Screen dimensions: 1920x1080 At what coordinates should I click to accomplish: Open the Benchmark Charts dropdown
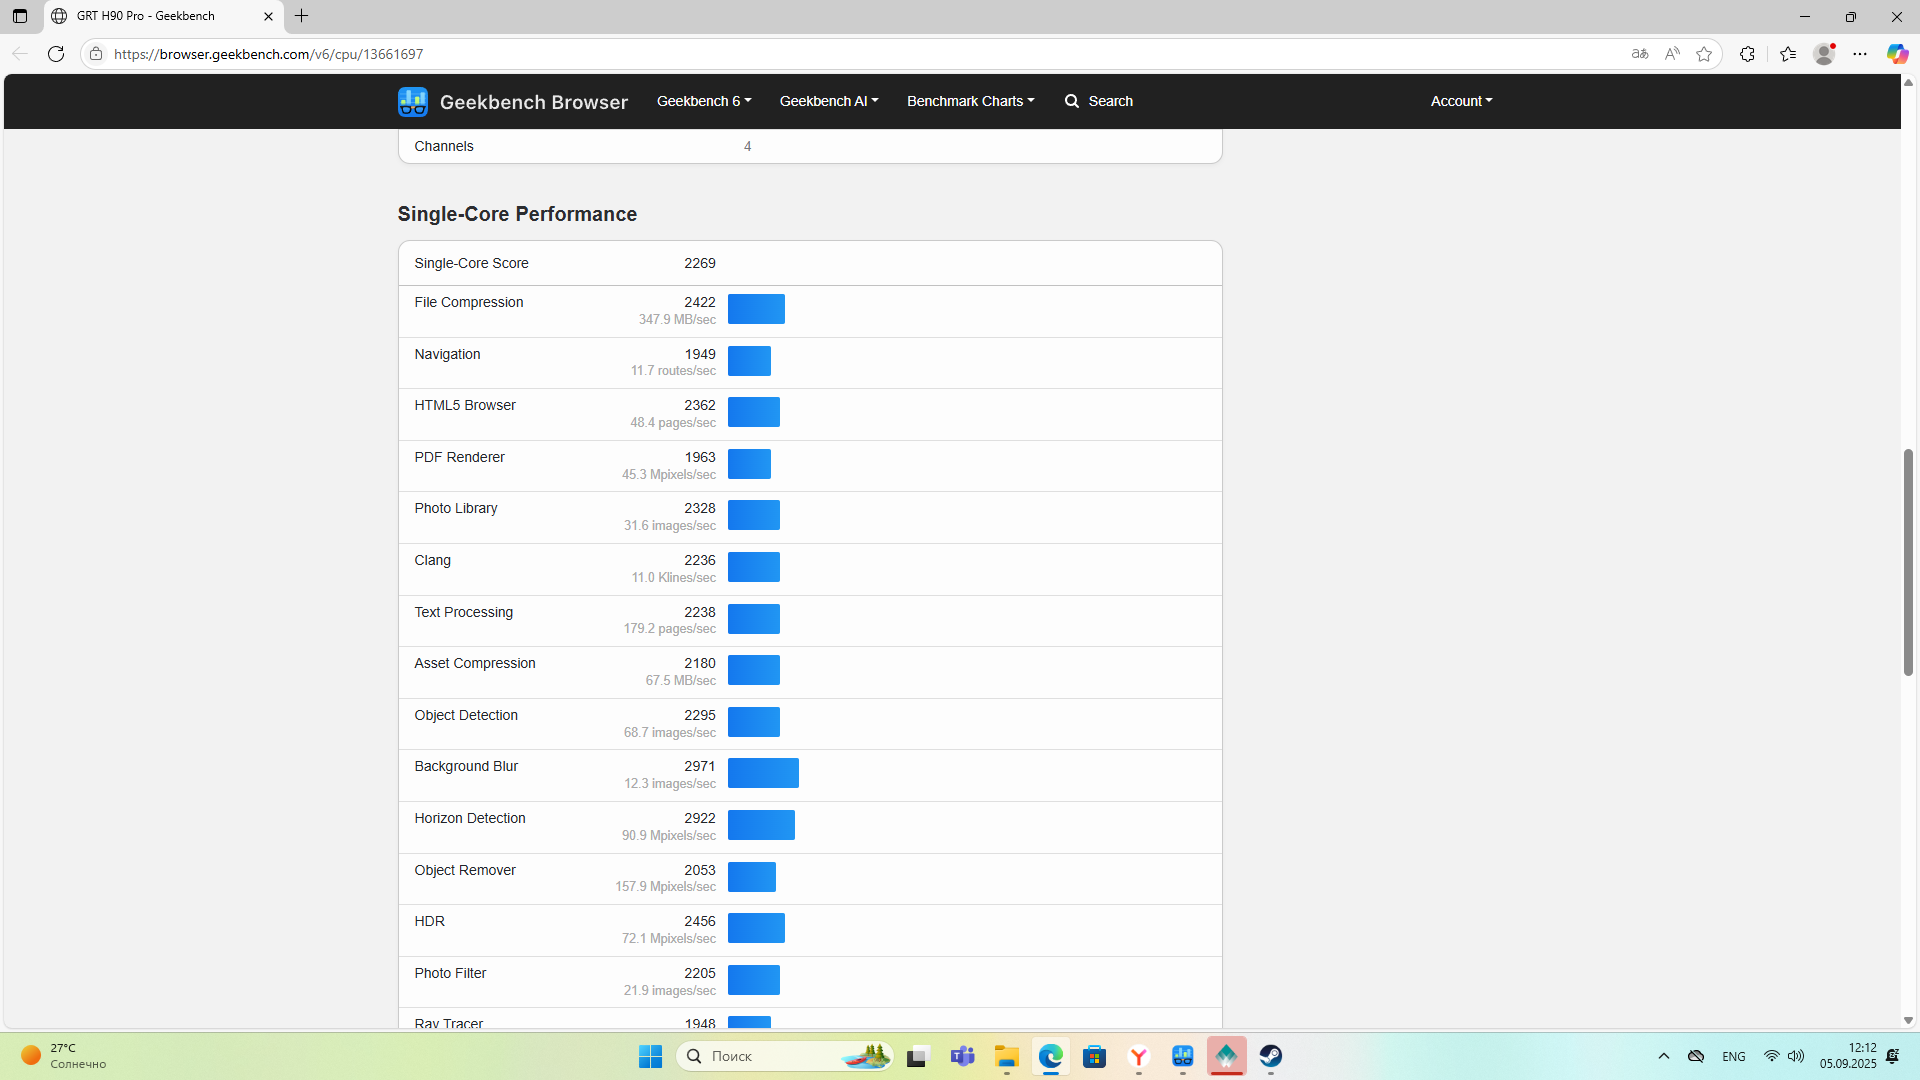coord(970,101)
